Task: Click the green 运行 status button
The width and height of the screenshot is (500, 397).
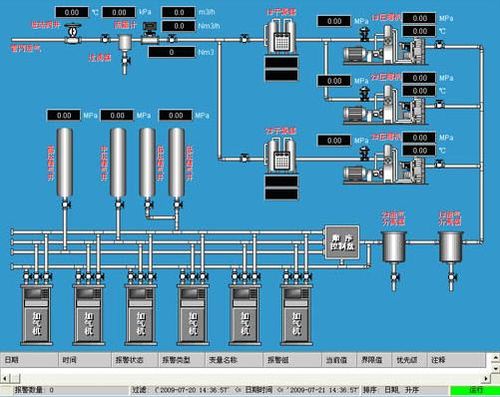Action: tap(475, 390)
